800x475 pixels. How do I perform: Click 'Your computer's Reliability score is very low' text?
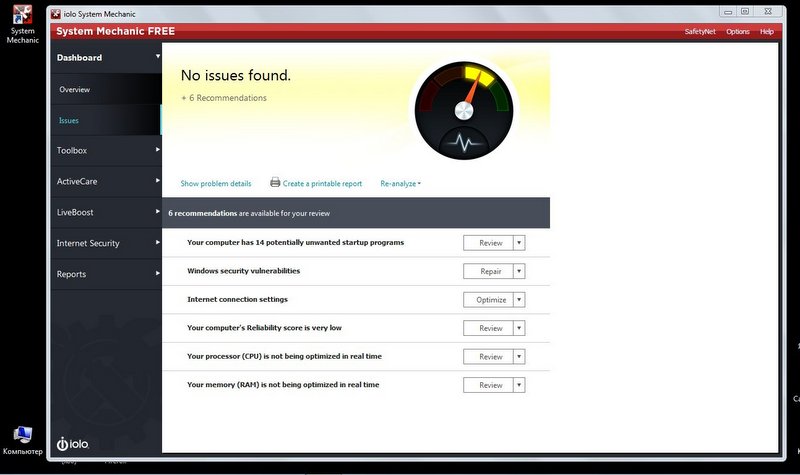[x=264, y=328]
